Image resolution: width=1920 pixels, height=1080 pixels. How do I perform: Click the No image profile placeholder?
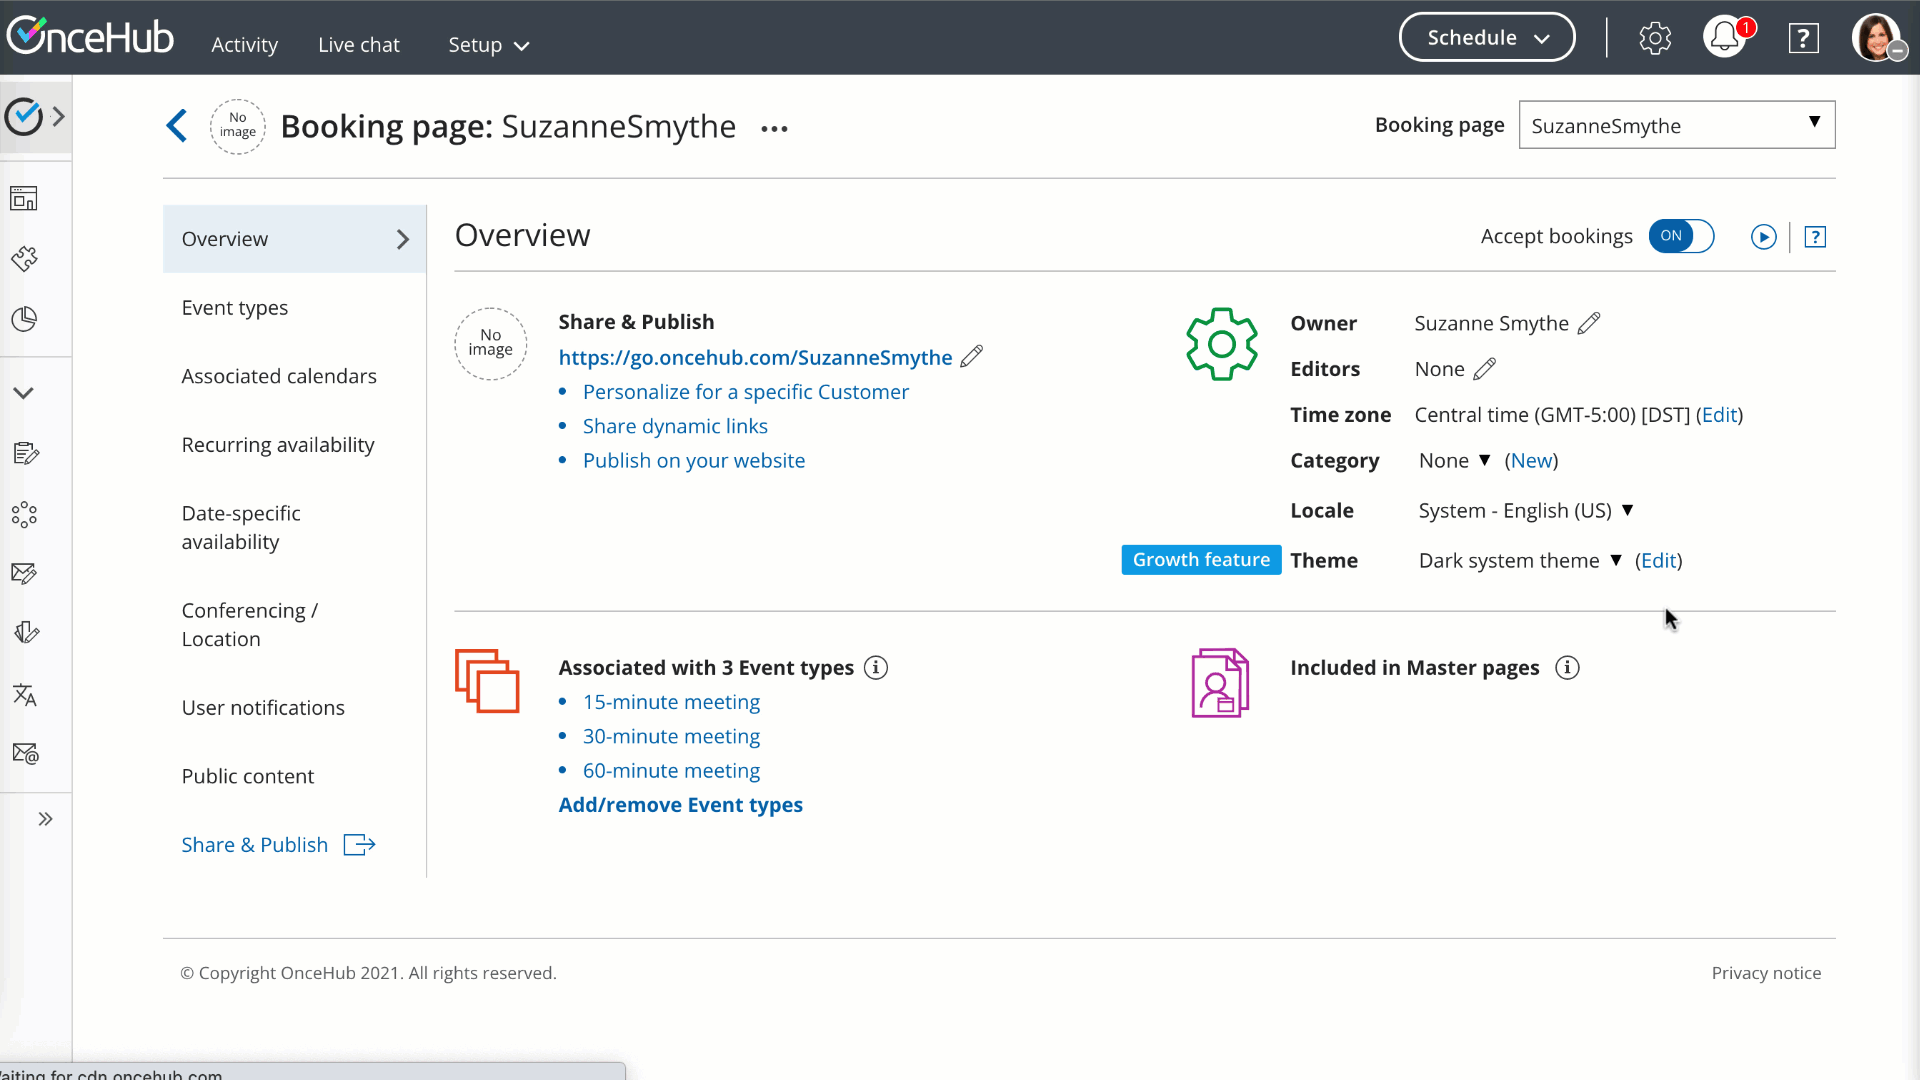tap(490, 343)
